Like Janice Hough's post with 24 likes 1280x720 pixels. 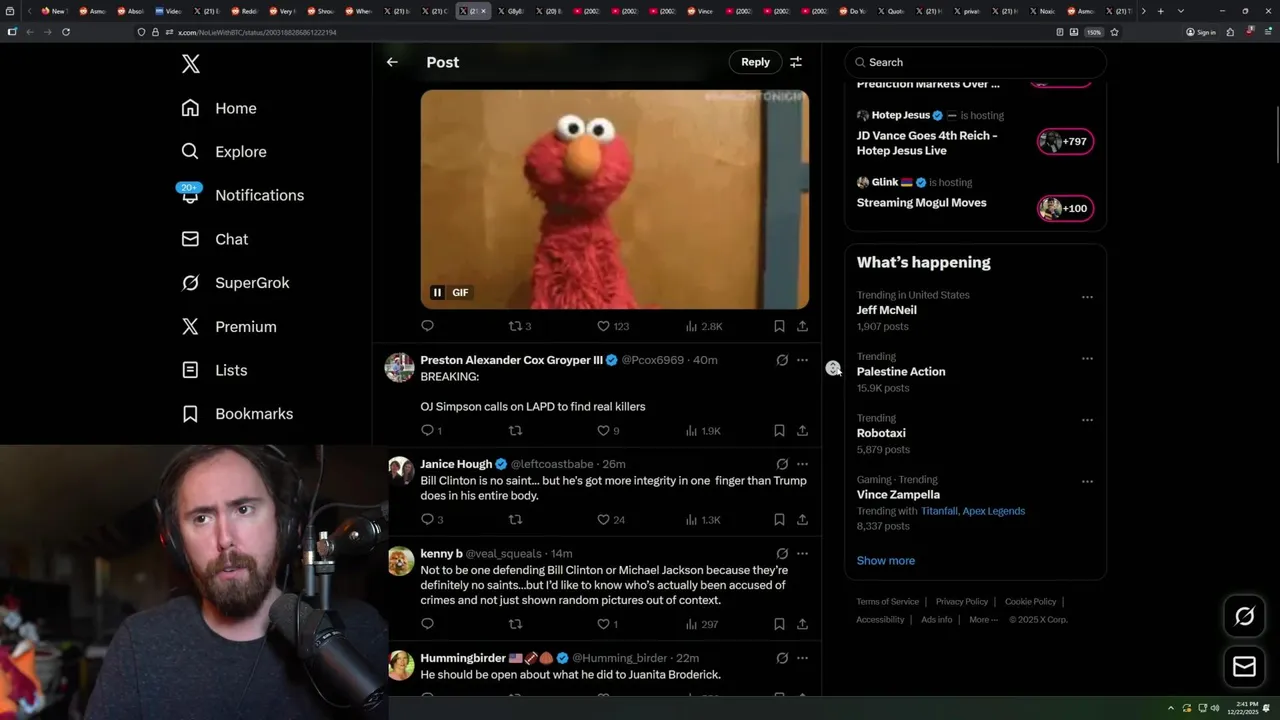tap(611, 520)
